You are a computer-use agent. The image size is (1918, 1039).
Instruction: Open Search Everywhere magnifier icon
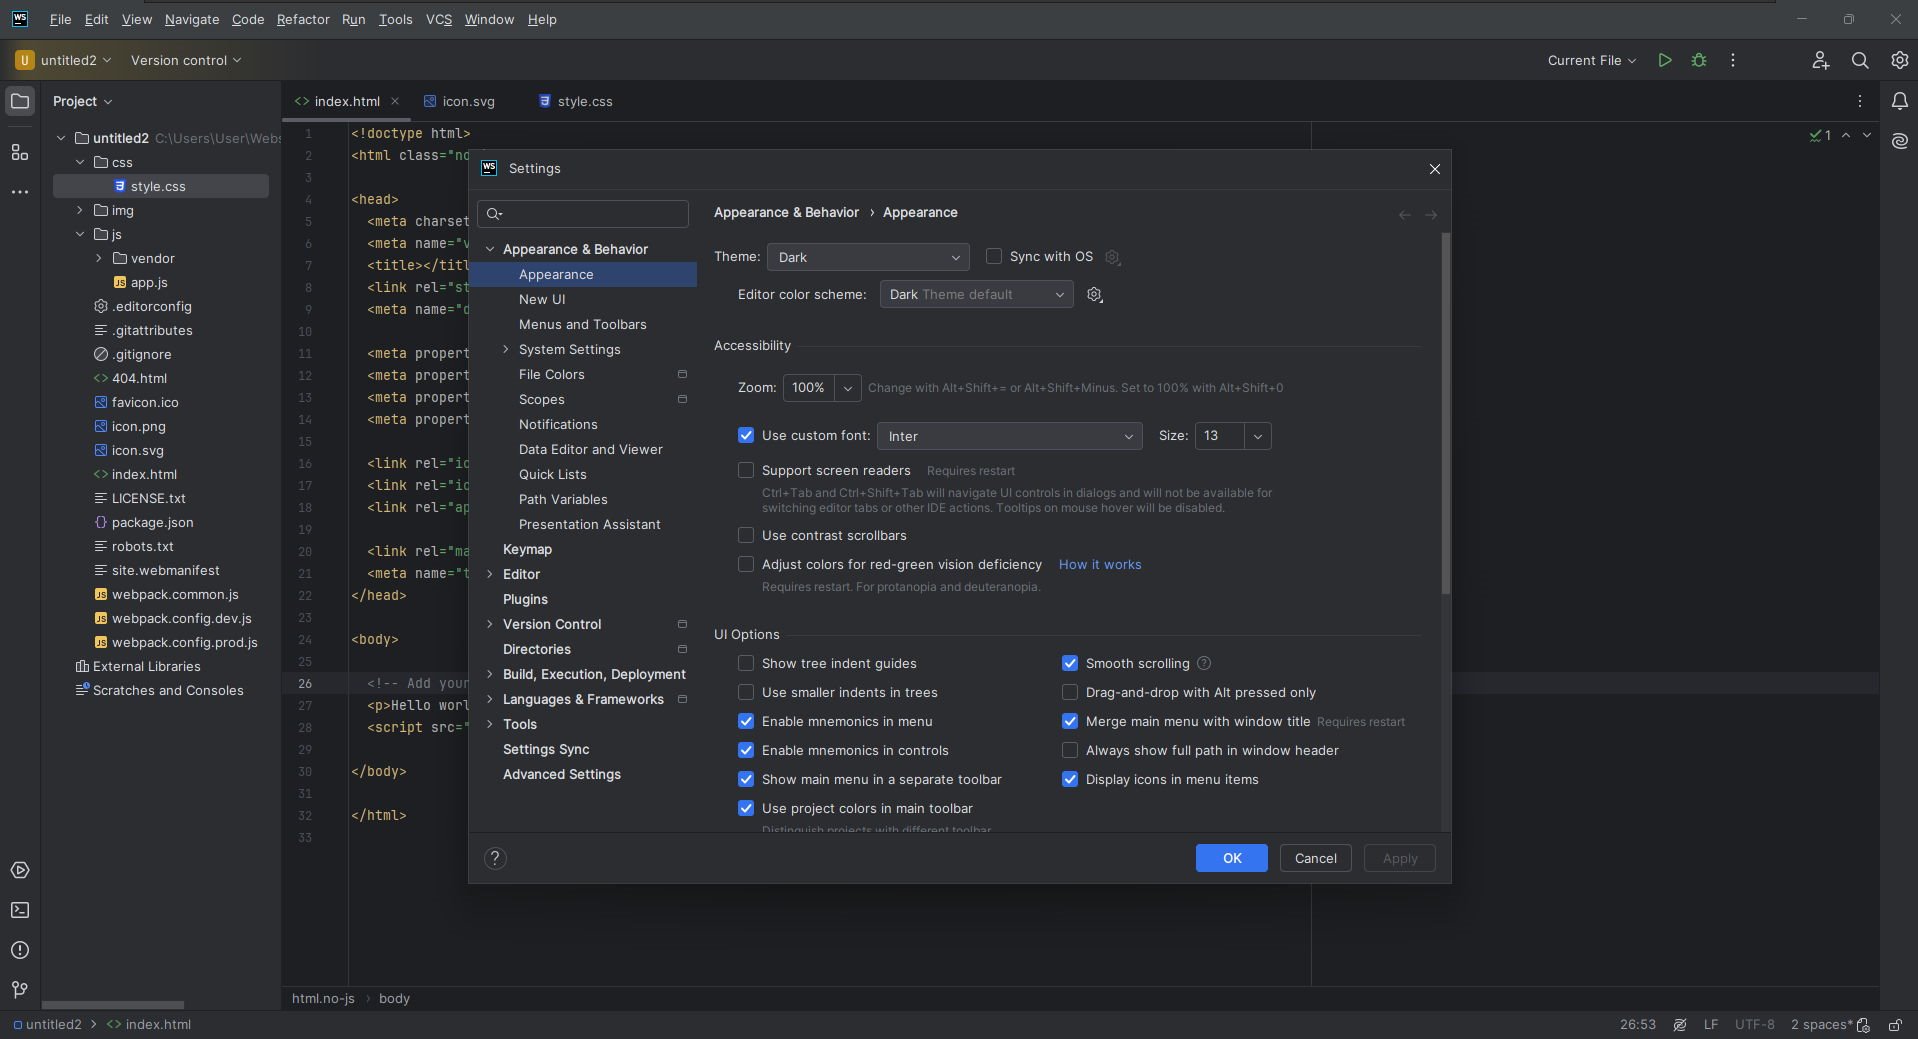[x=1860, y=60]
